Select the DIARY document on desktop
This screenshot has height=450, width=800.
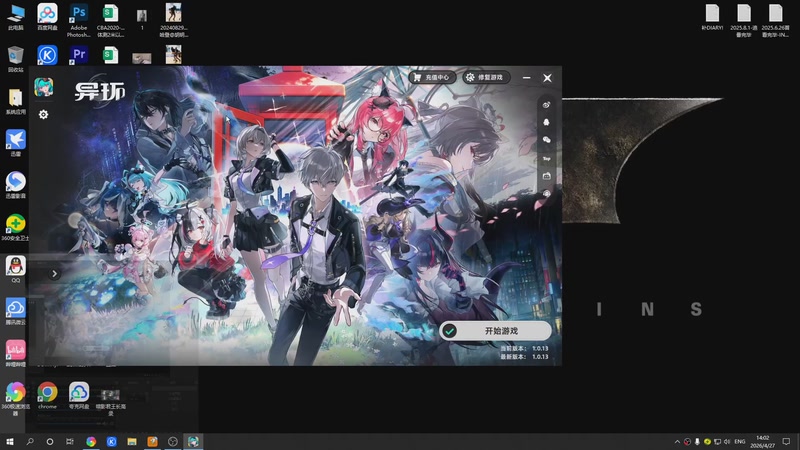(x=712, y=17)
